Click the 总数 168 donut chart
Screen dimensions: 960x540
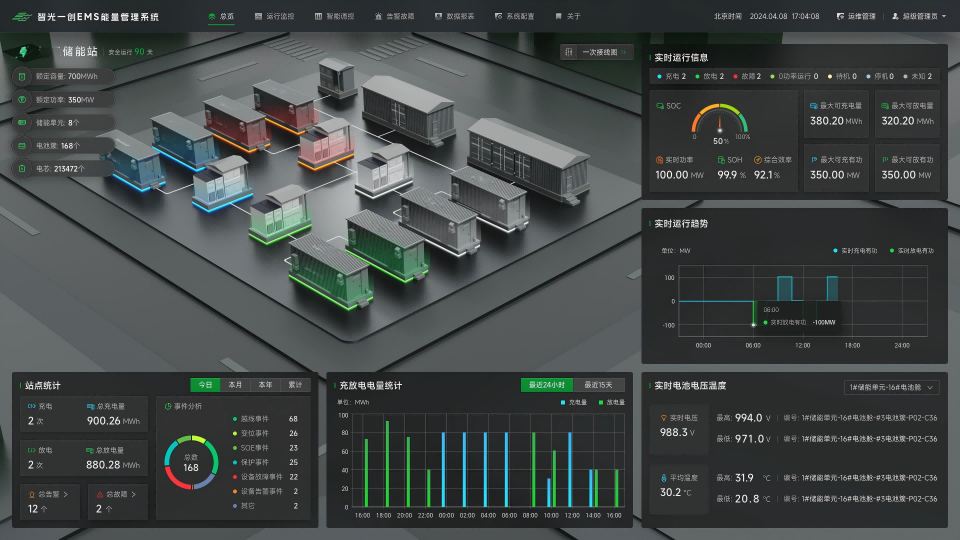[191, 461]
